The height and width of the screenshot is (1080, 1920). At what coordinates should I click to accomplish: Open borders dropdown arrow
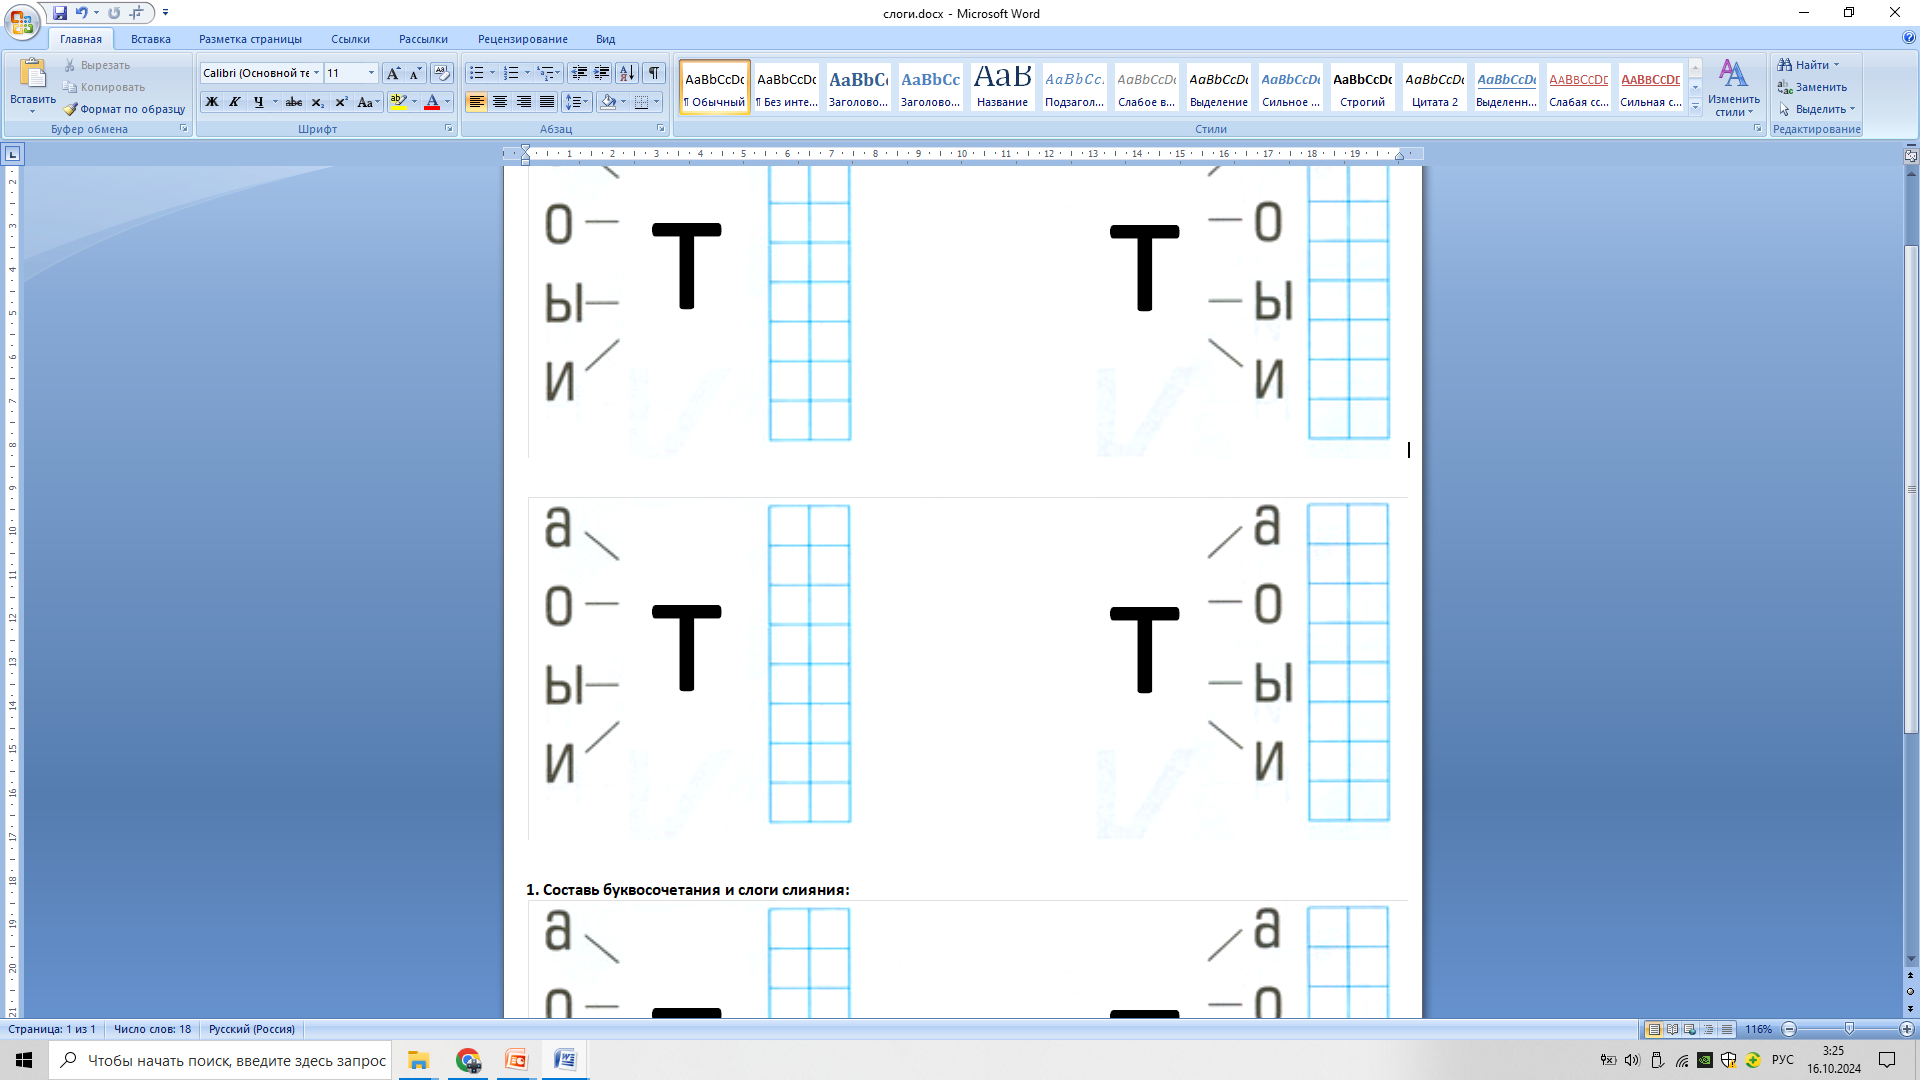click(656, 102)
